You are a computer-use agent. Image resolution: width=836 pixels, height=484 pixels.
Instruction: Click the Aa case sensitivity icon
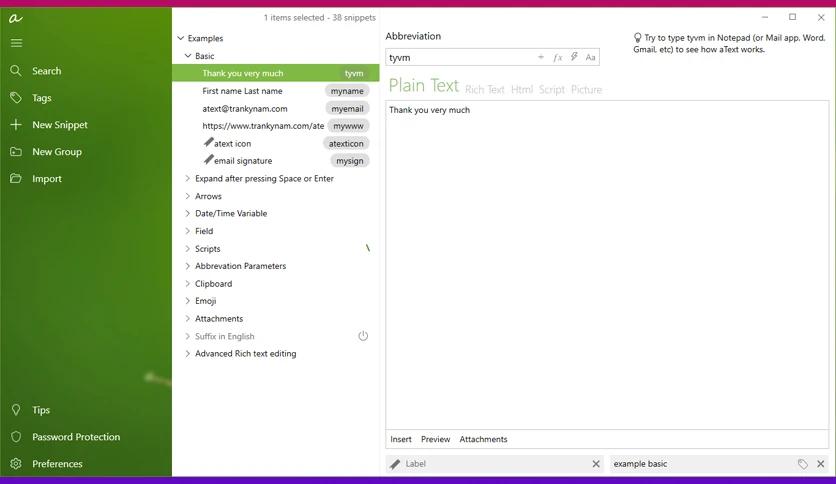point(590,57)
